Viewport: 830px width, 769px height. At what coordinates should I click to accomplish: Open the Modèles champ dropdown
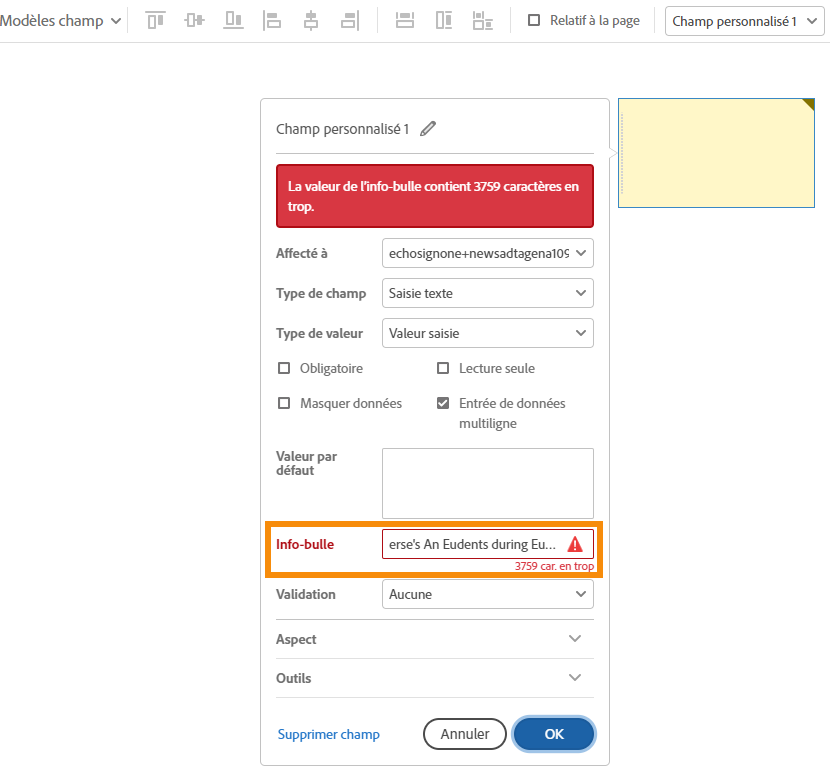tap(60, 21)
